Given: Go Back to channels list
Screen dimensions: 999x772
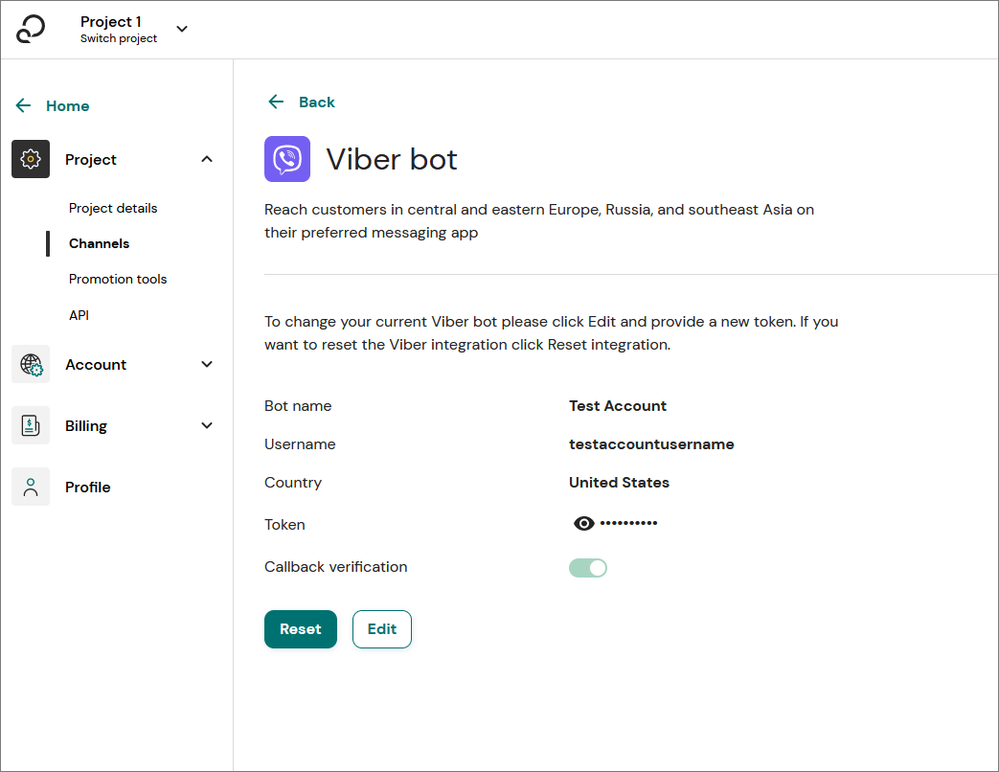Looking at the screenshot, I should pyautogui.click(x=317, y=102).
